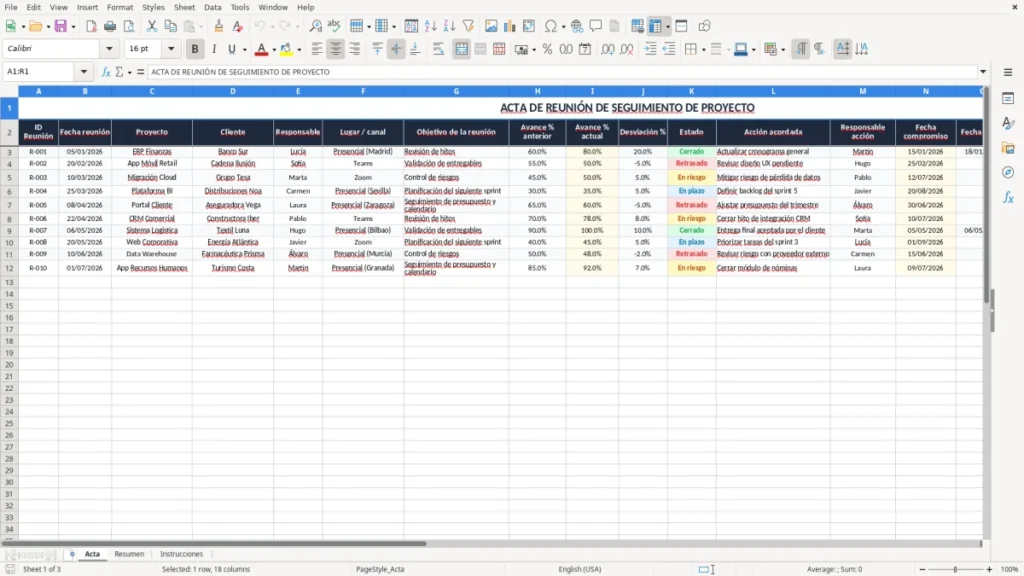
Task: Toggle Bold formatting
Action: pyautogui.click(x=195, y=49)
